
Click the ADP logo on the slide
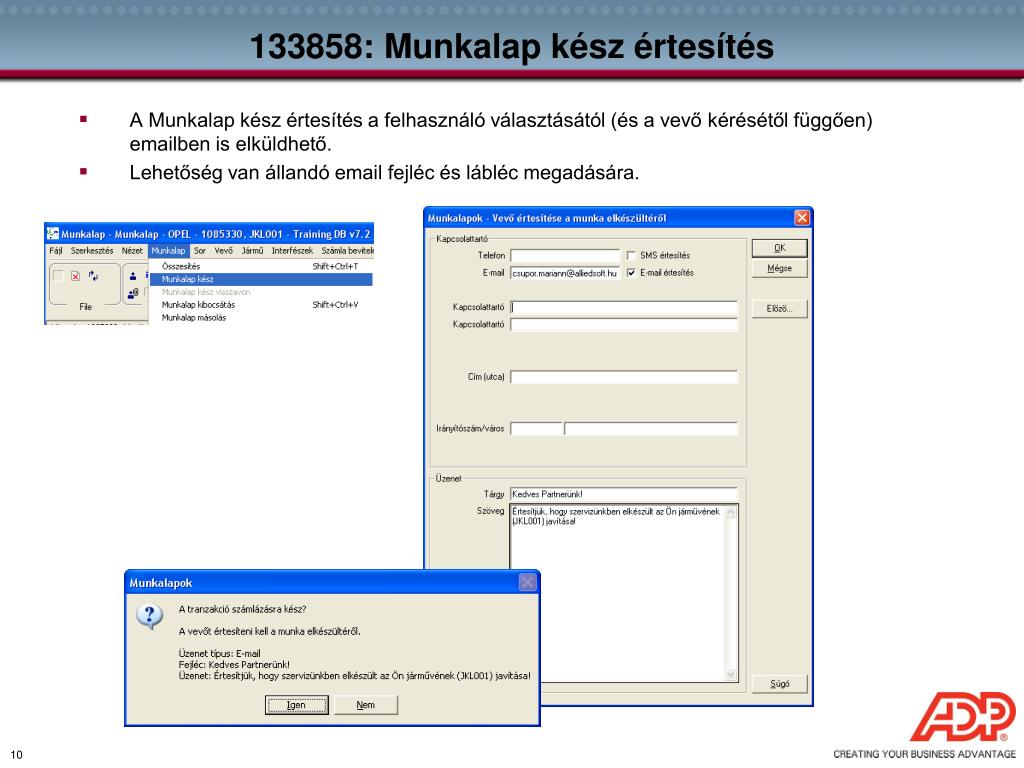[963, 716]
